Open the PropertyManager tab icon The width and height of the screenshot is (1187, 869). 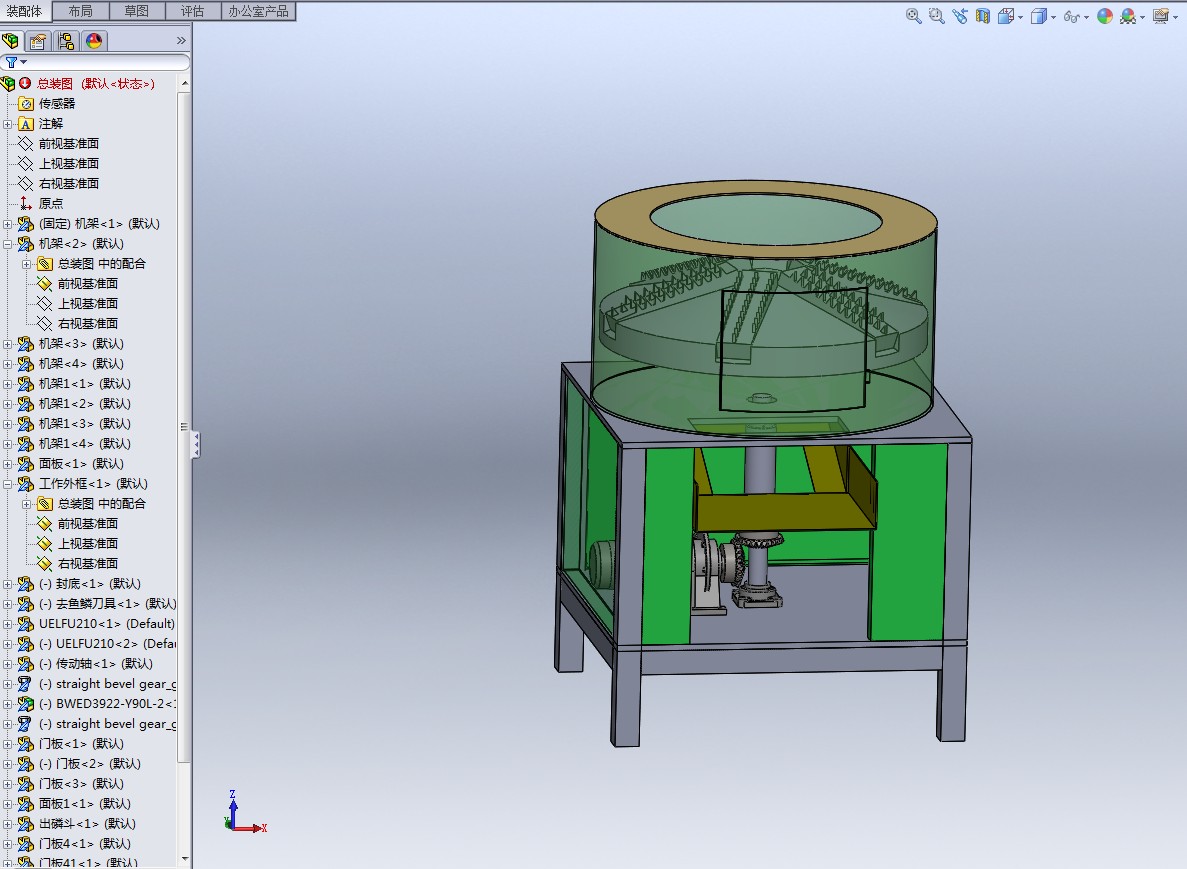[38, 41]
